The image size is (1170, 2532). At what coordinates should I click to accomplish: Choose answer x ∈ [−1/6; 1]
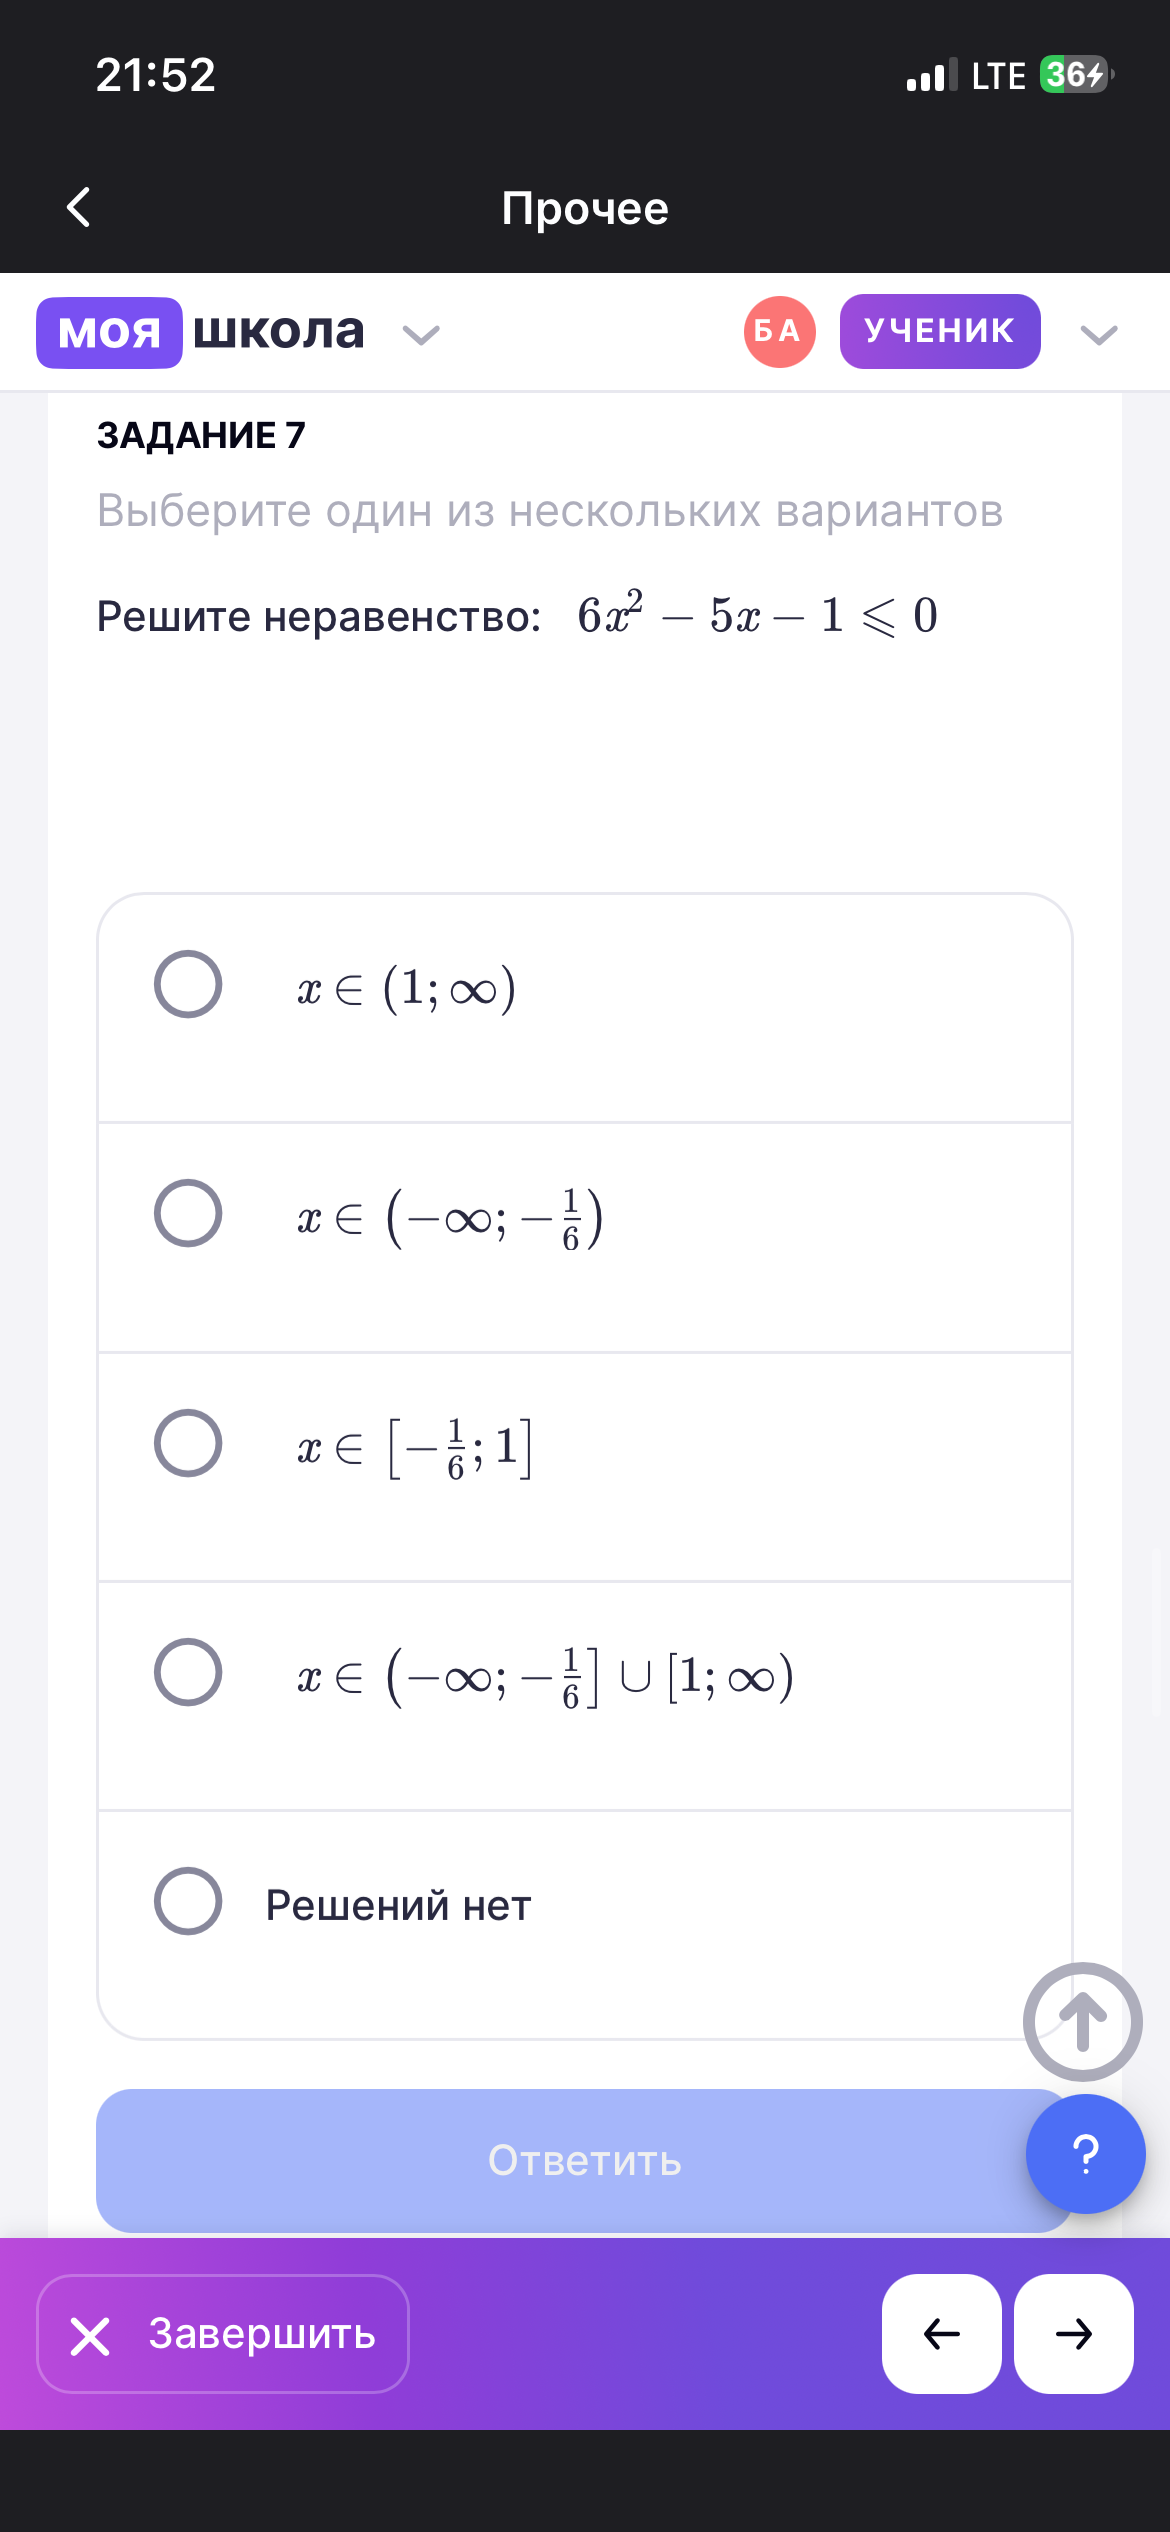(x=188, y=1443)
